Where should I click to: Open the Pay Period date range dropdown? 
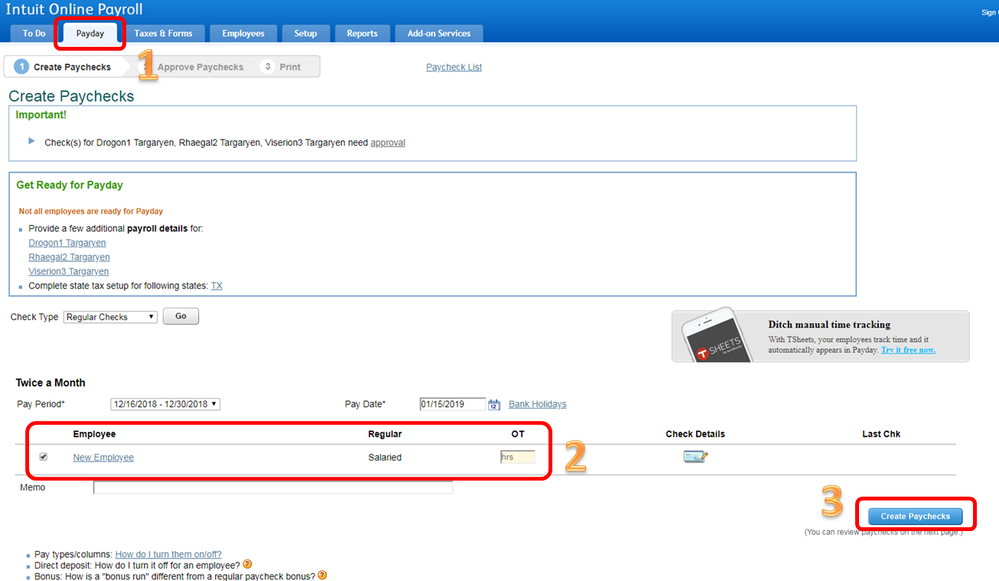(165, 404)
